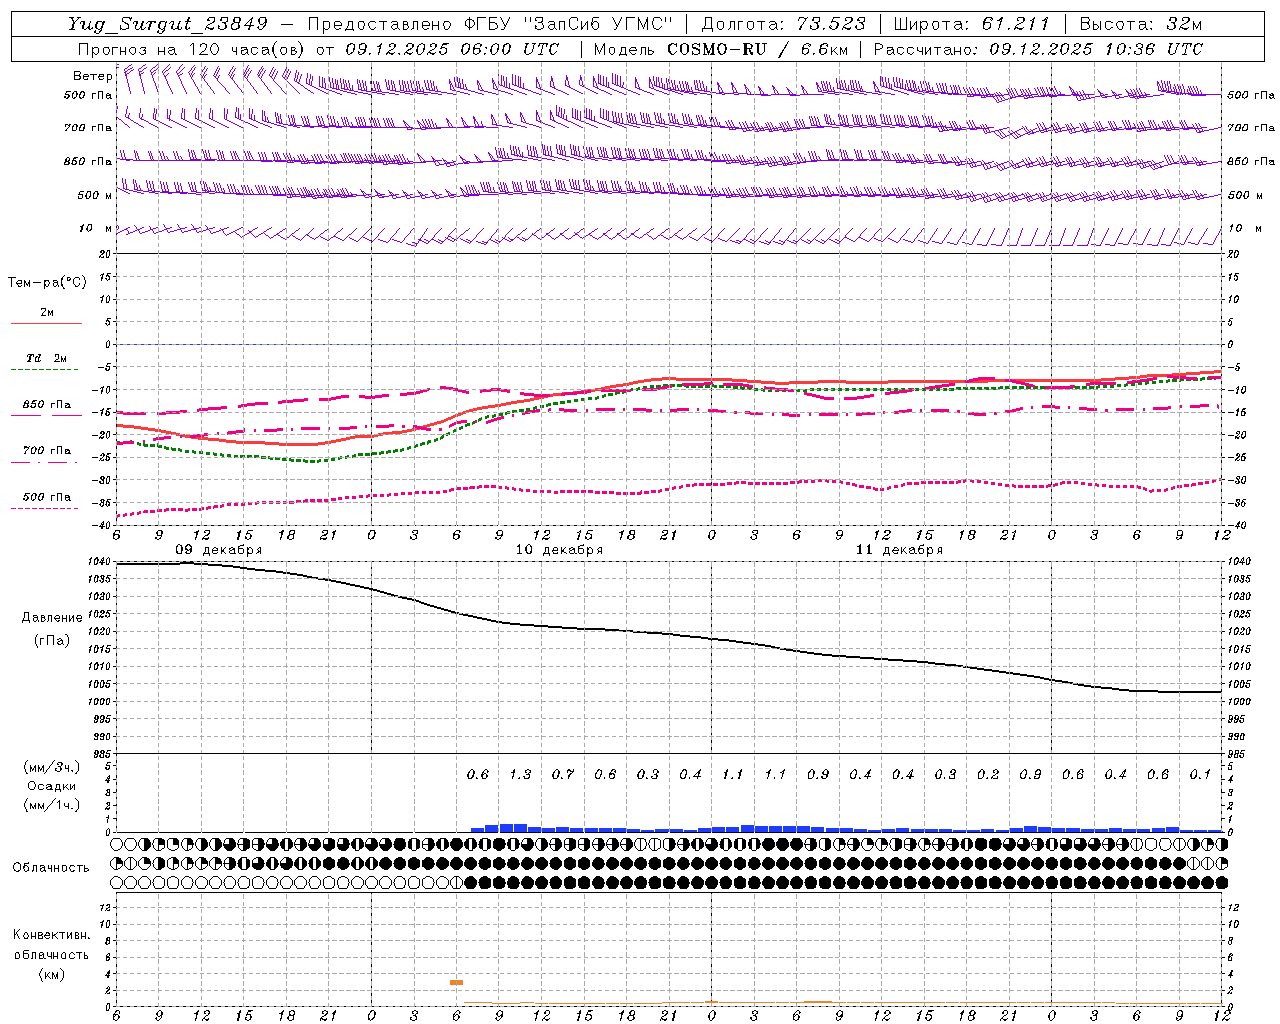Select 'Прогноз на 120 часа(ов)' forecast text
Image resolution: width=1280 pixels, height=1024 pixels.
[x=190, y=49]
